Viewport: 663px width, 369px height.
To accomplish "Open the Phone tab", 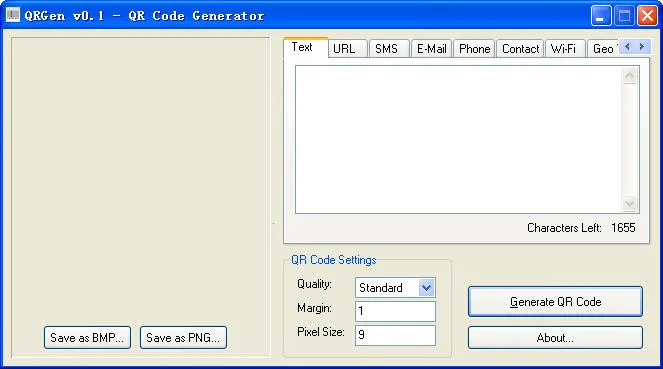I will (x=474, y=49).
